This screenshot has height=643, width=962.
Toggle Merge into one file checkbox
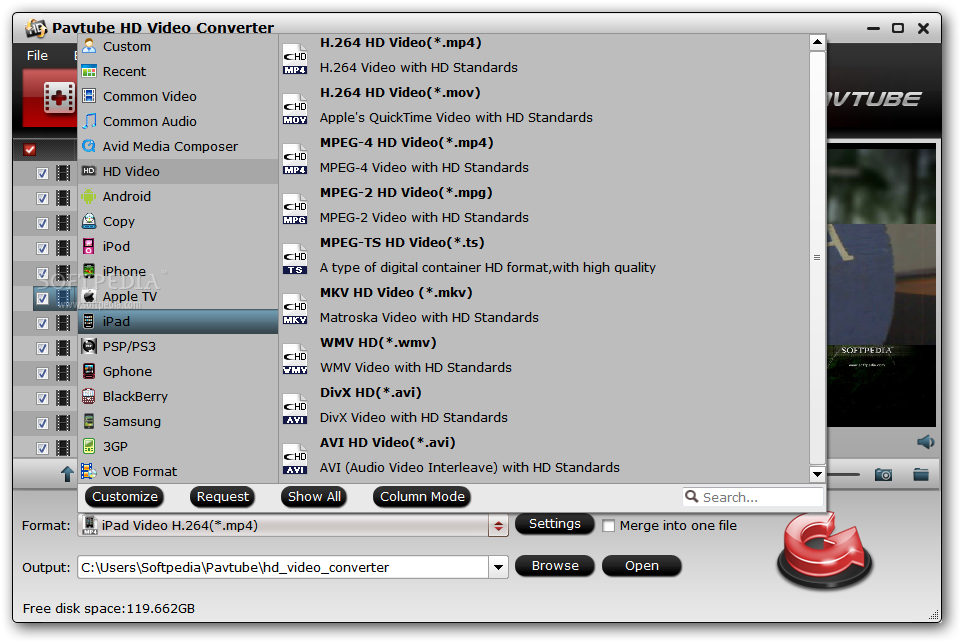tap(609, 526)
